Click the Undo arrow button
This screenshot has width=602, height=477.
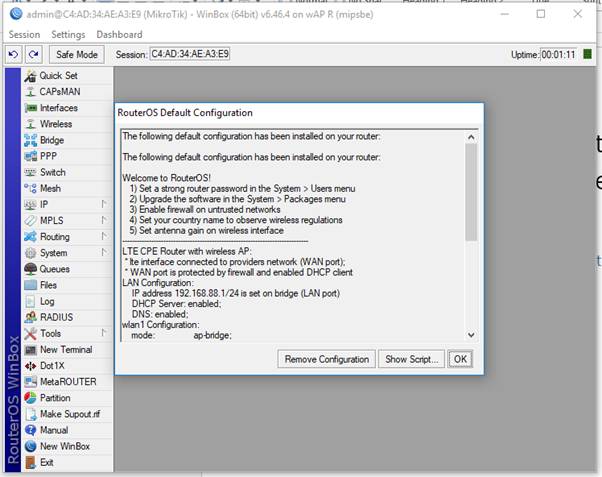[13, 55]
